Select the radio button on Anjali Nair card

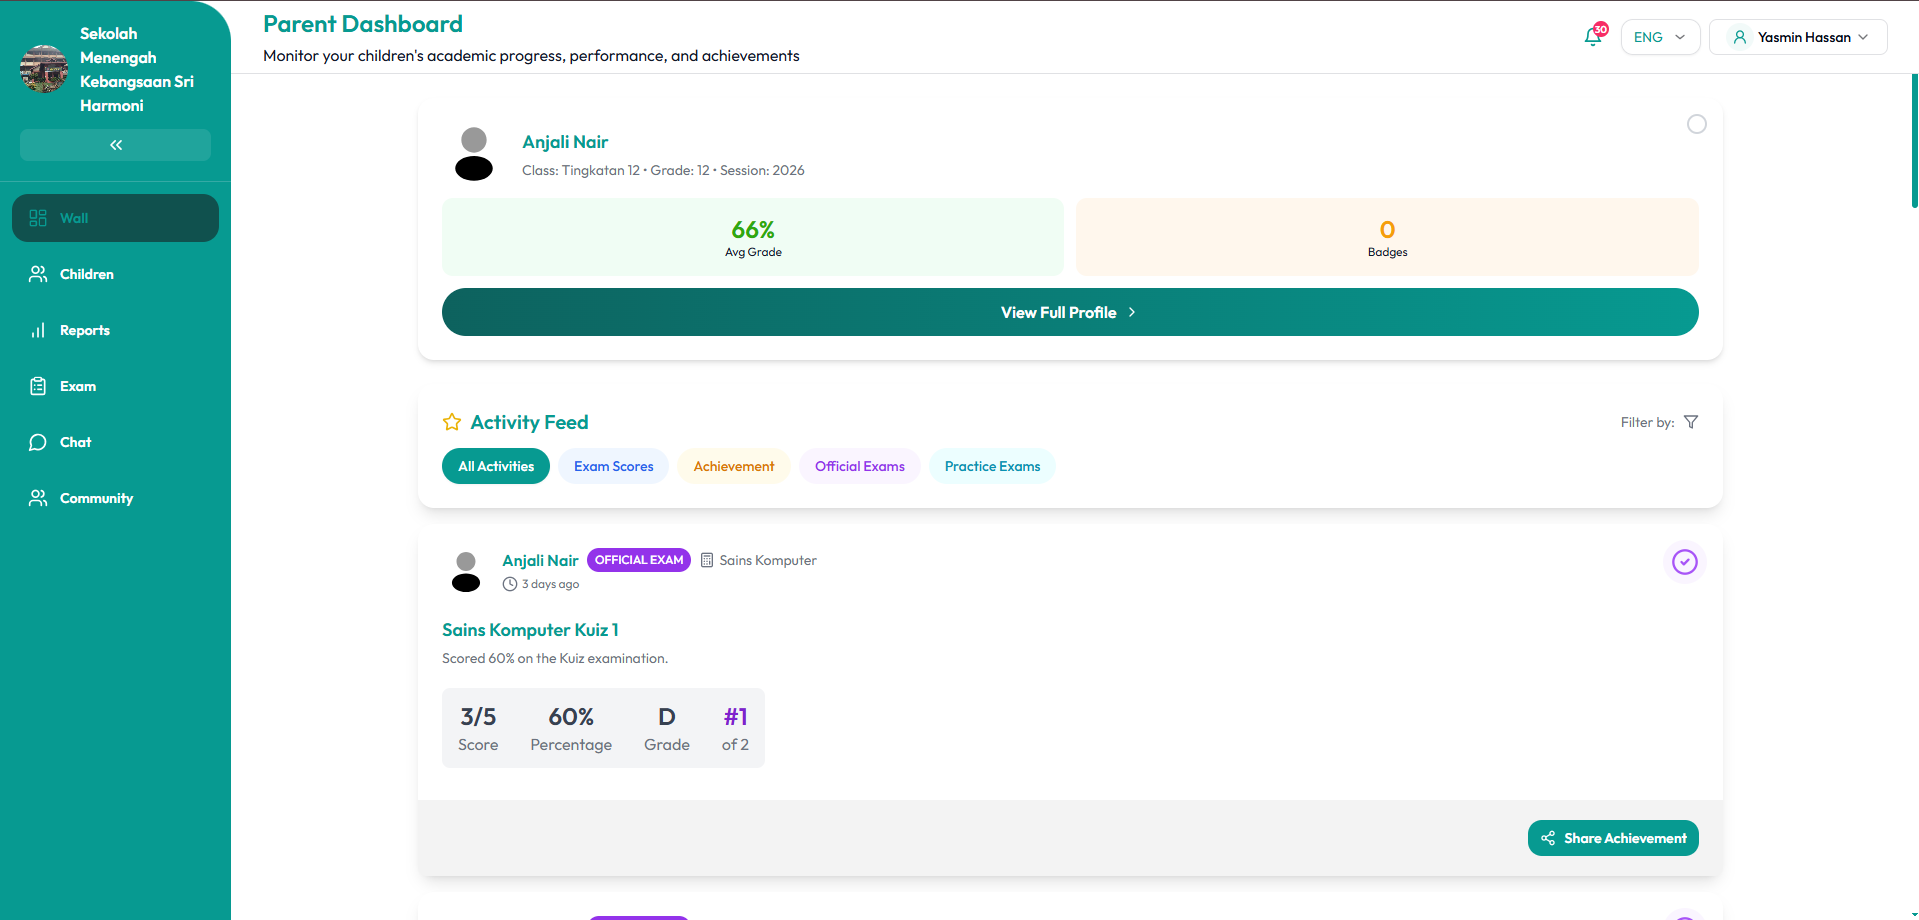(1696, 124)
